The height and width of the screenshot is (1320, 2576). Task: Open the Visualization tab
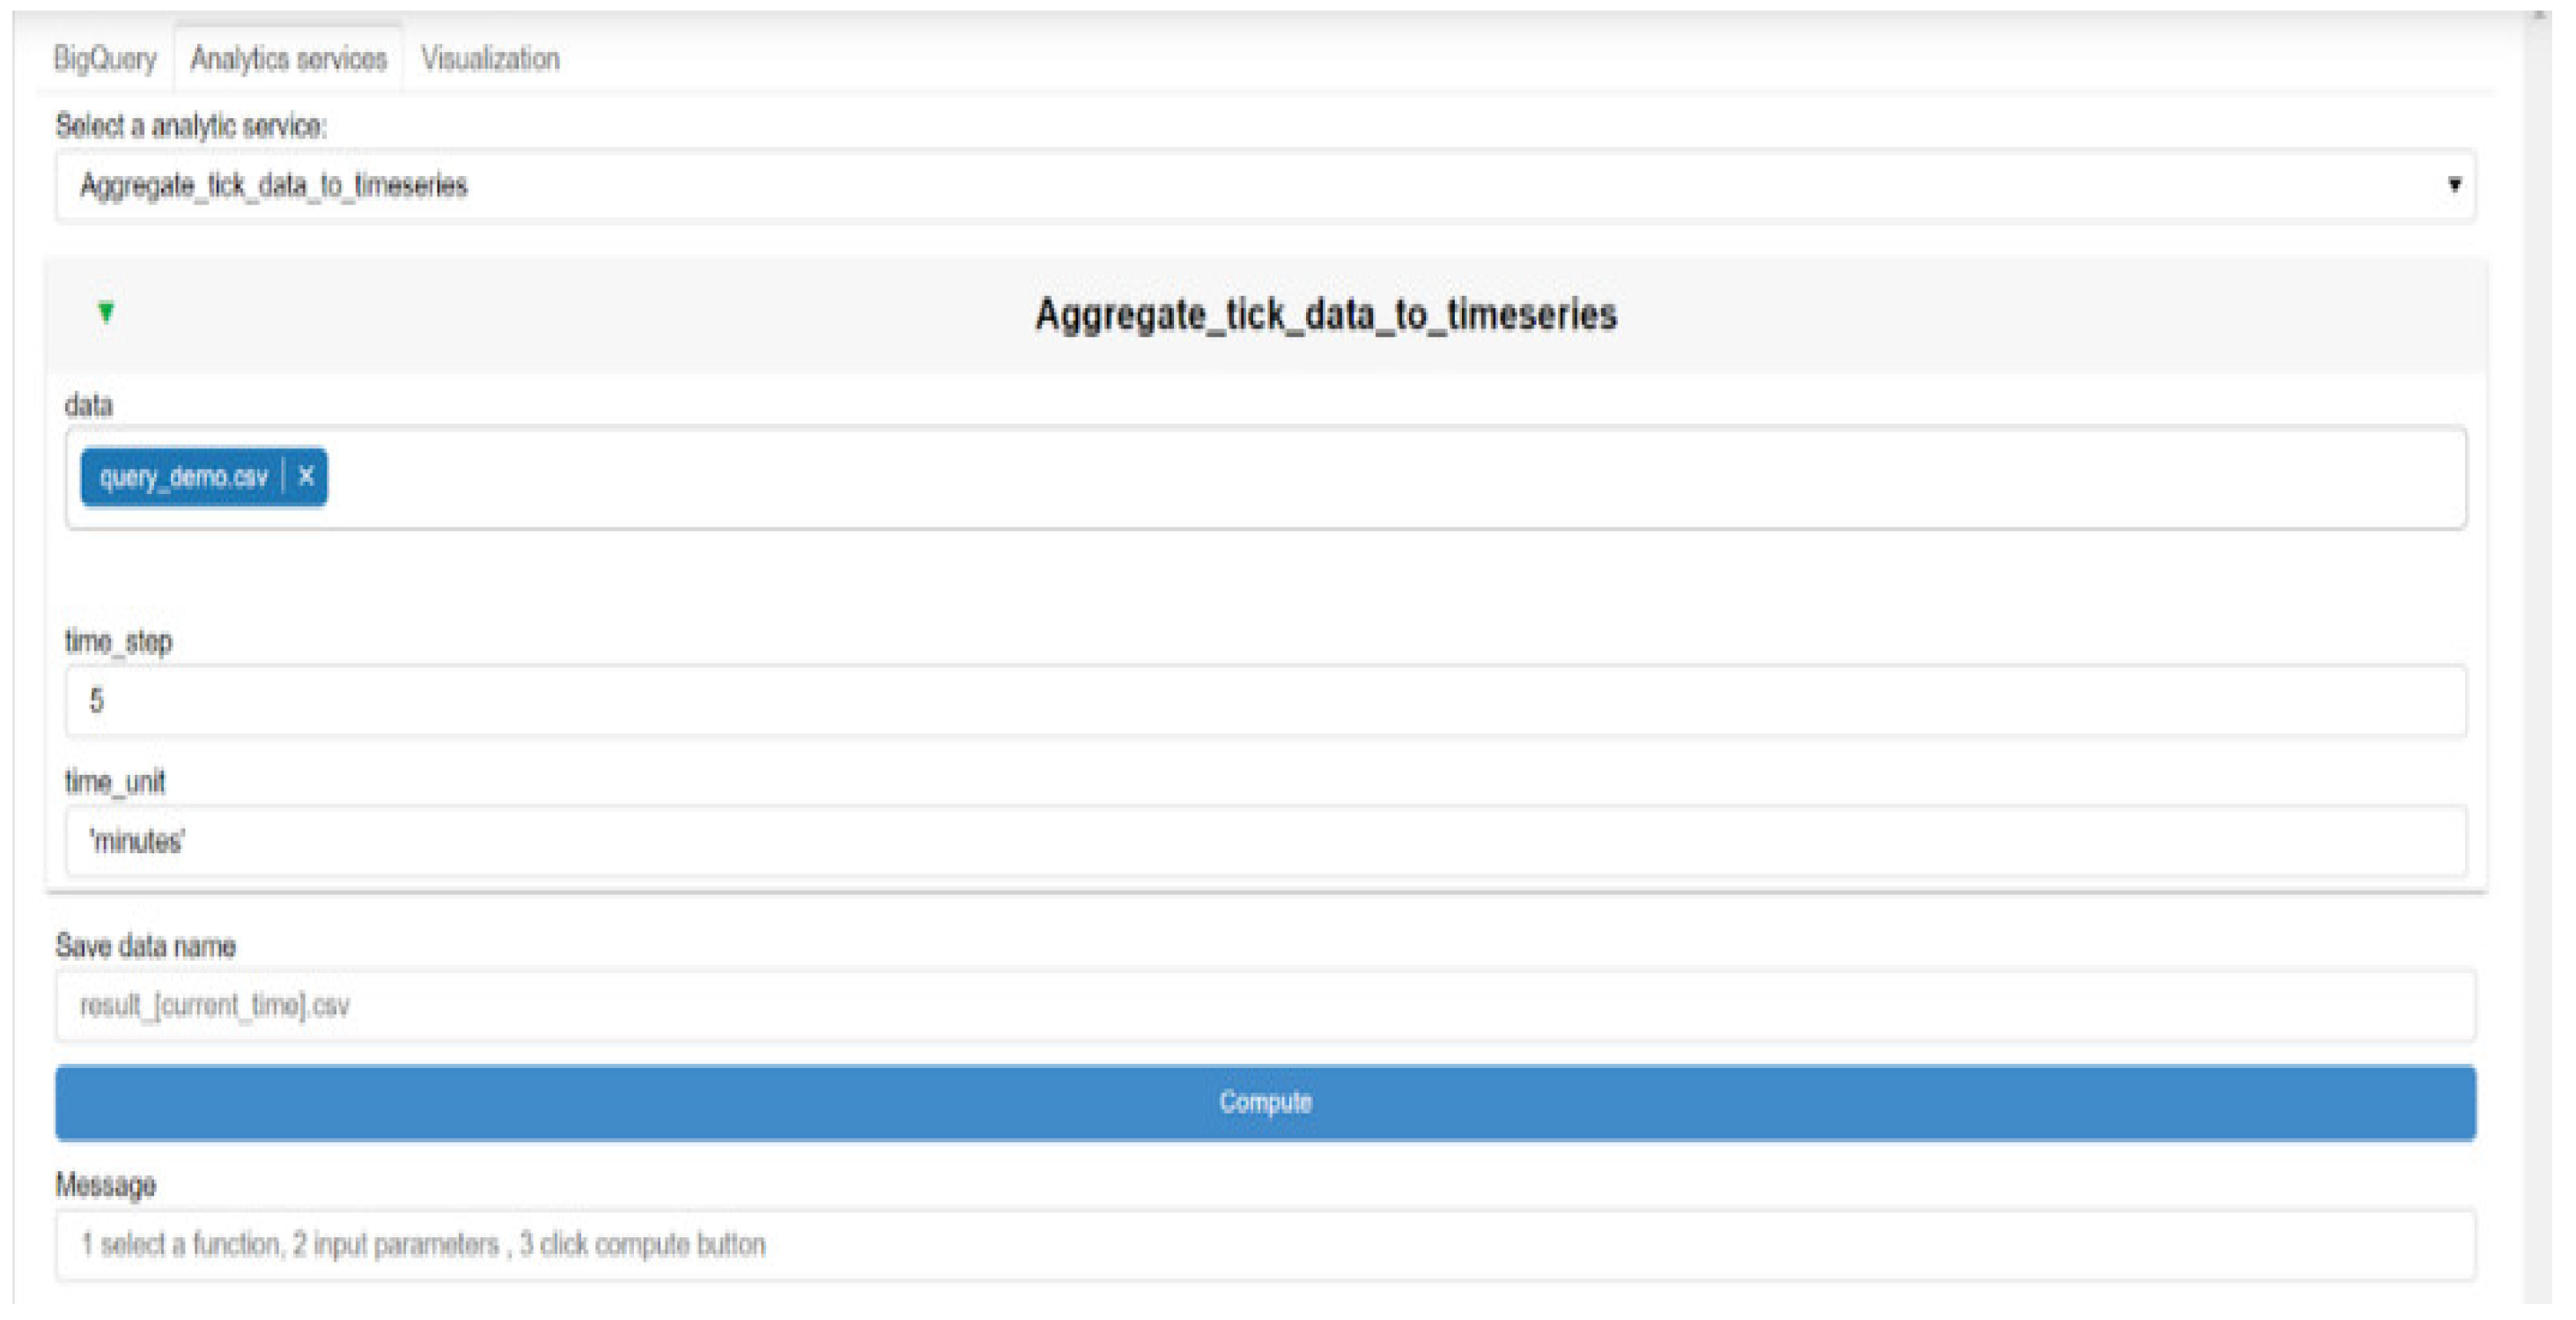click(x=490, y=58)
